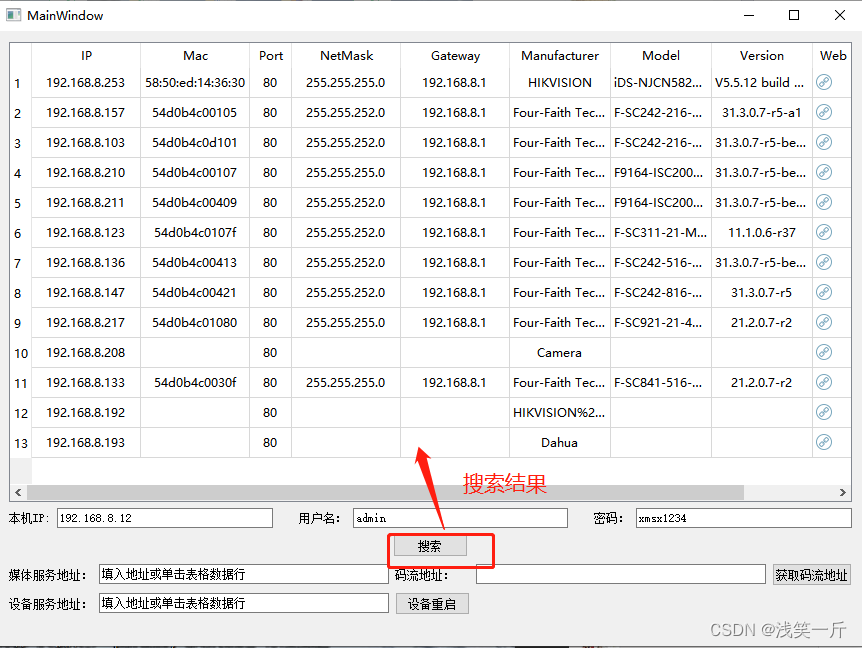The height and width of the screenshot is (648, 862).
Task: Select version cell V5.5.12 build ...
Action: [x=761, y=82]
